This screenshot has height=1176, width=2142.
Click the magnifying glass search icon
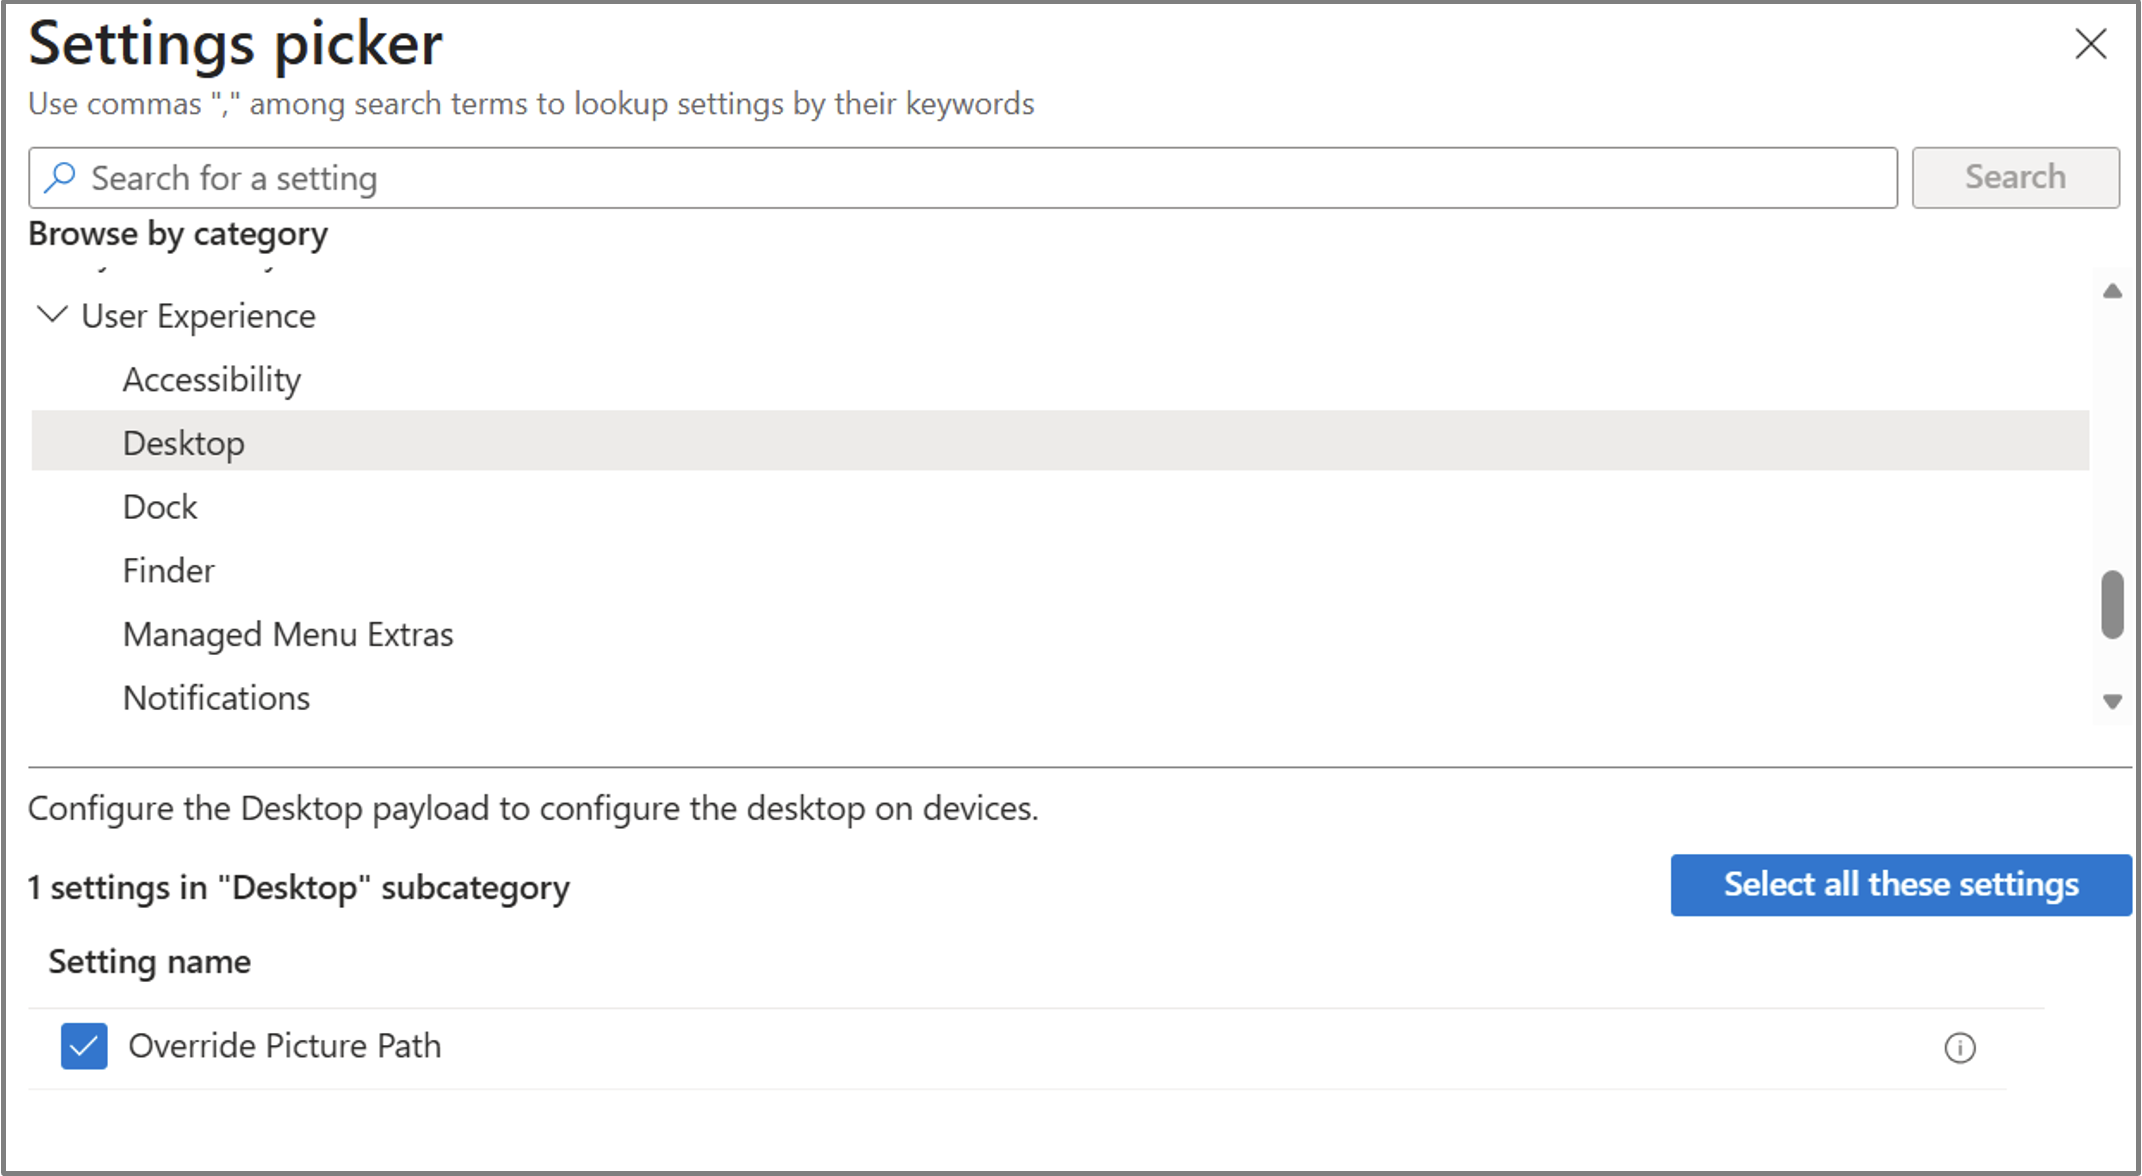pyautogui.click(x=60, y=178)
